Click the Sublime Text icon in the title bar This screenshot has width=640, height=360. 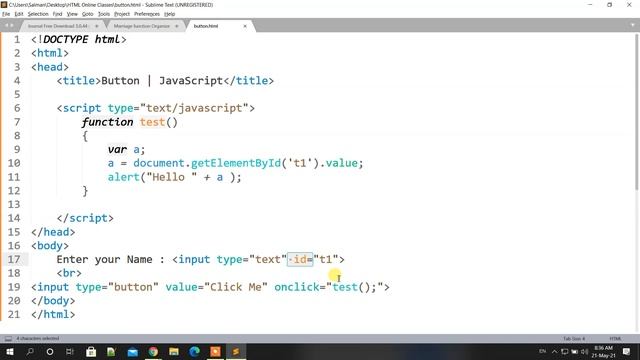click(x=4, y=4)
